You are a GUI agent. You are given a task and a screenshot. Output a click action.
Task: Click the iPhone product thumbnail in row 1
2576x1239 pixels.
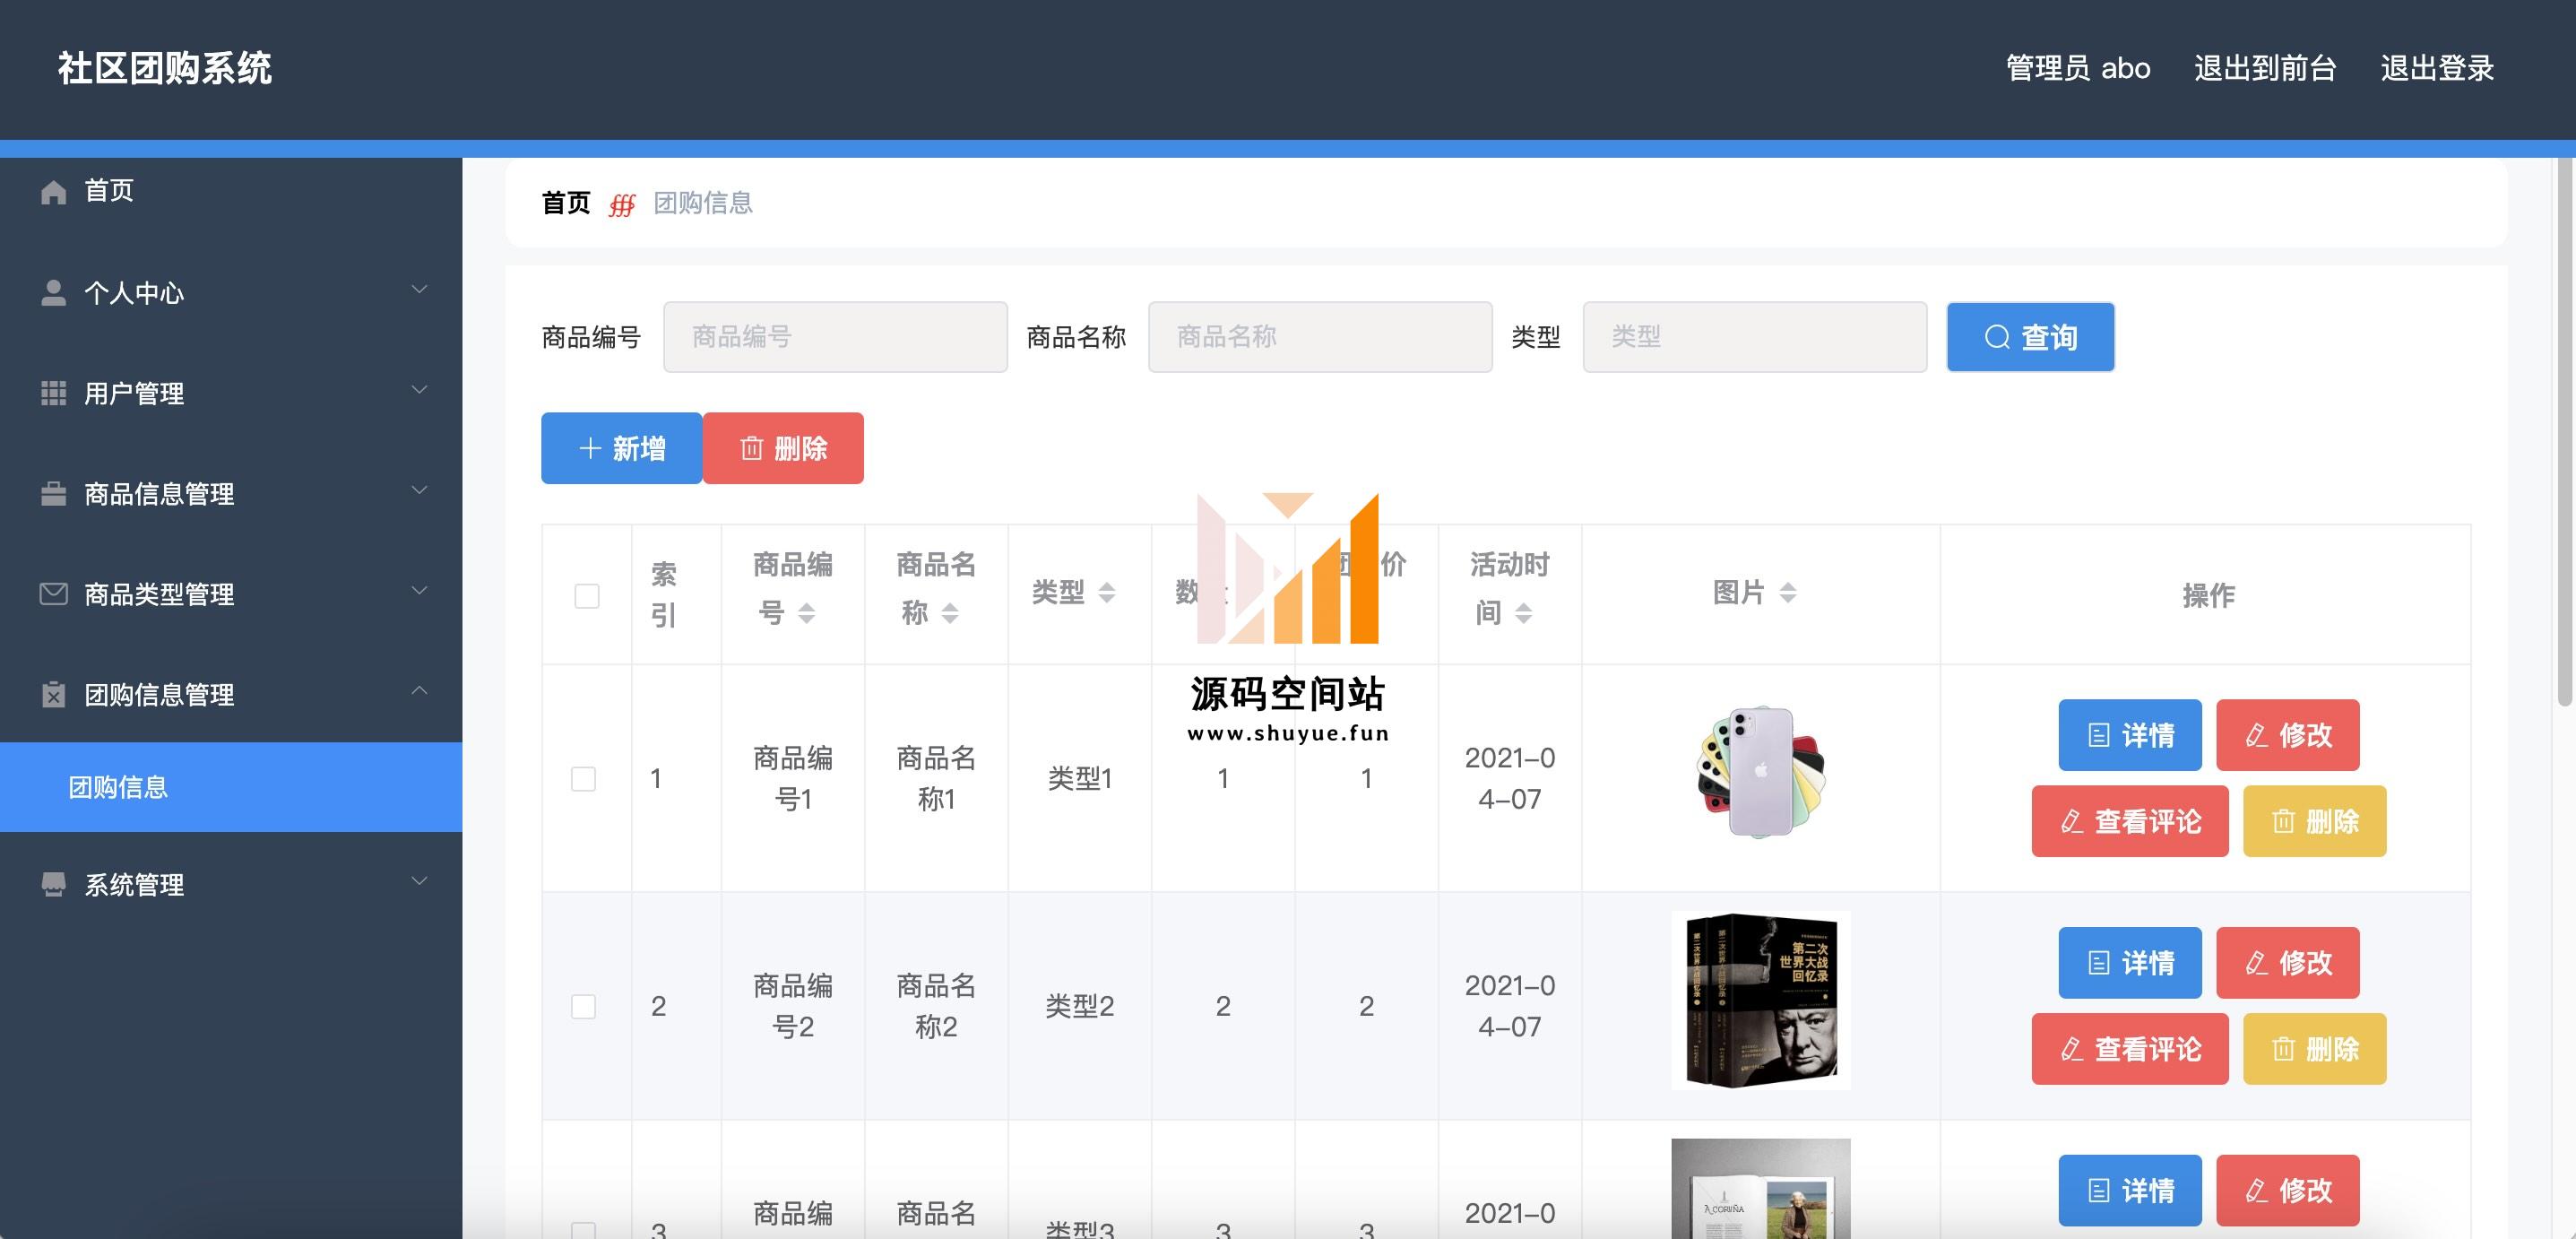(x=1761, y=772)
